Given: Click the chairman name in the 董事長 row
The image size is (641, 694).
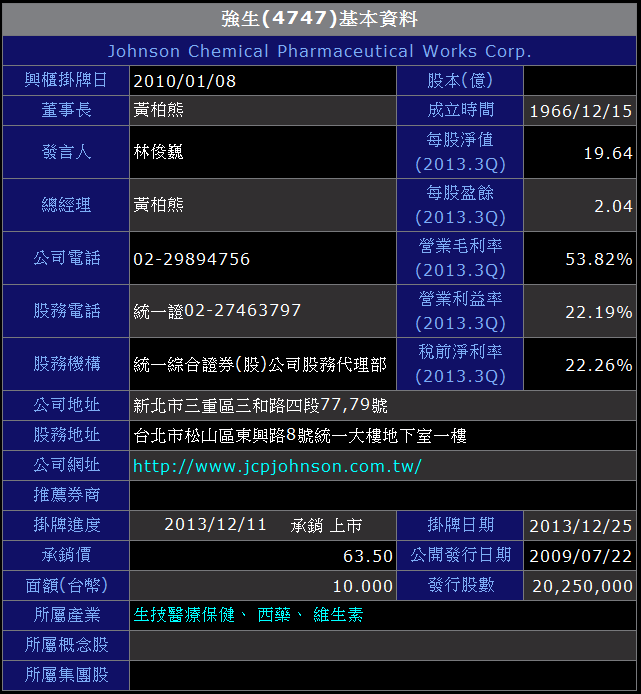Looking at the screenshot, I should 158,110.
